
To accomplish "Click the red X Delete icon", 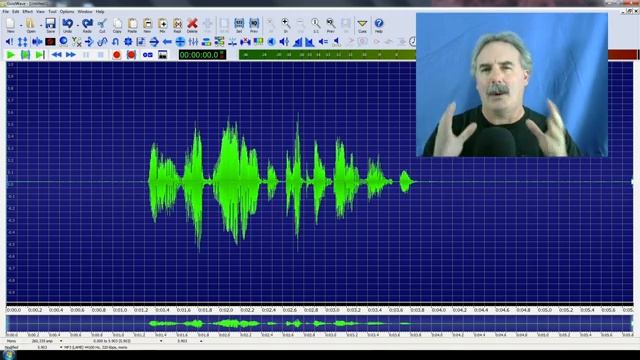I will [x=192, y=24].
